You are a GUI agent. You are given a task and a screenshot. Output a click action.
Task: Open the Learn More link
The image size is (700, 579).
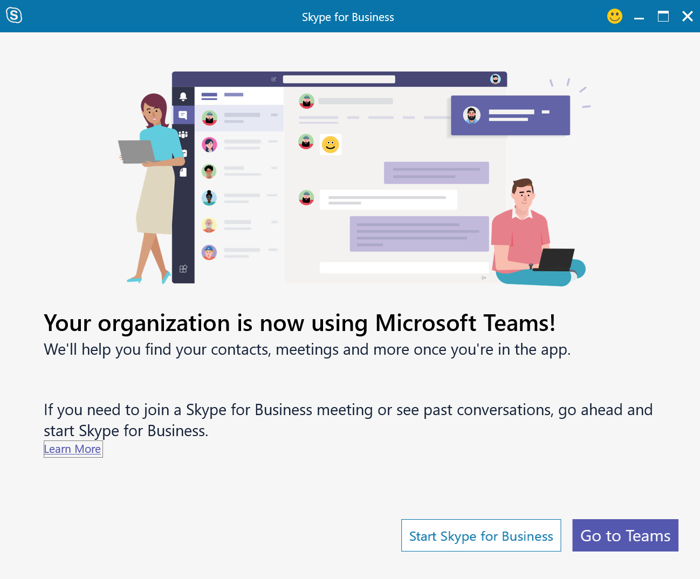tap(72, 449)
